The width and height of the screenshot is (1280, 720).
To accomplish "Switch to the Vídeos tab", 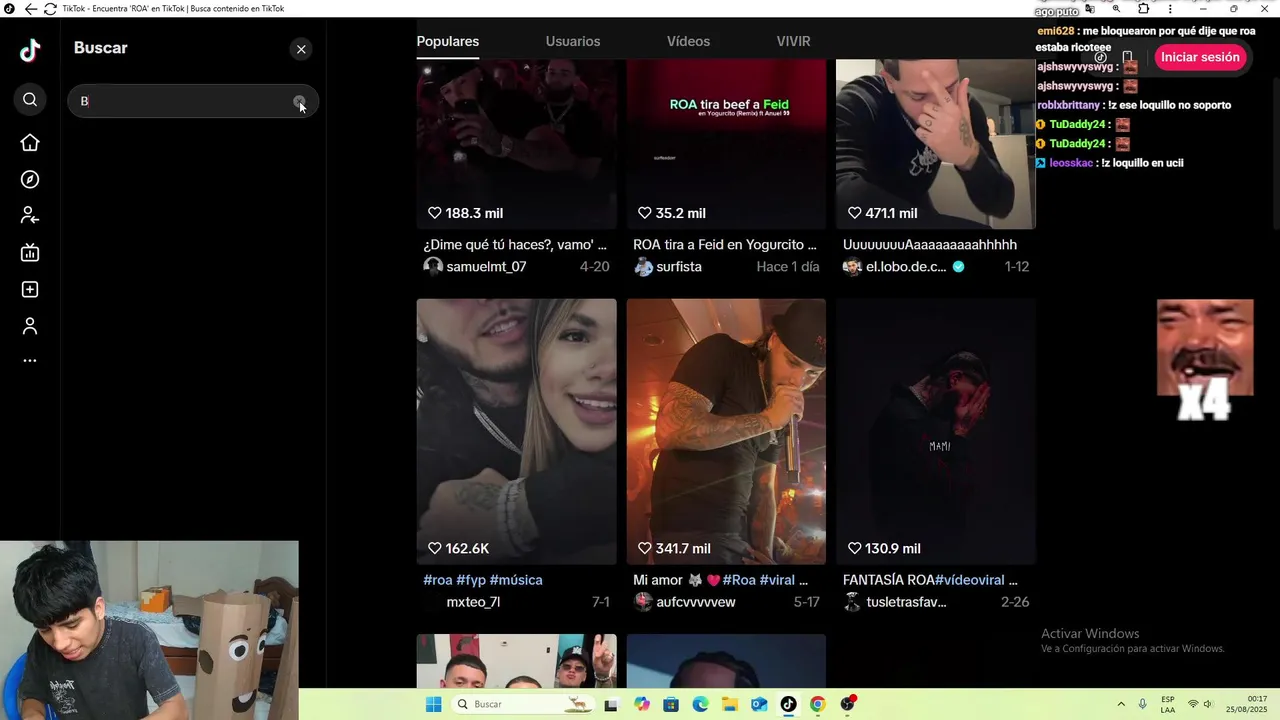I will (x=688, y=41).
